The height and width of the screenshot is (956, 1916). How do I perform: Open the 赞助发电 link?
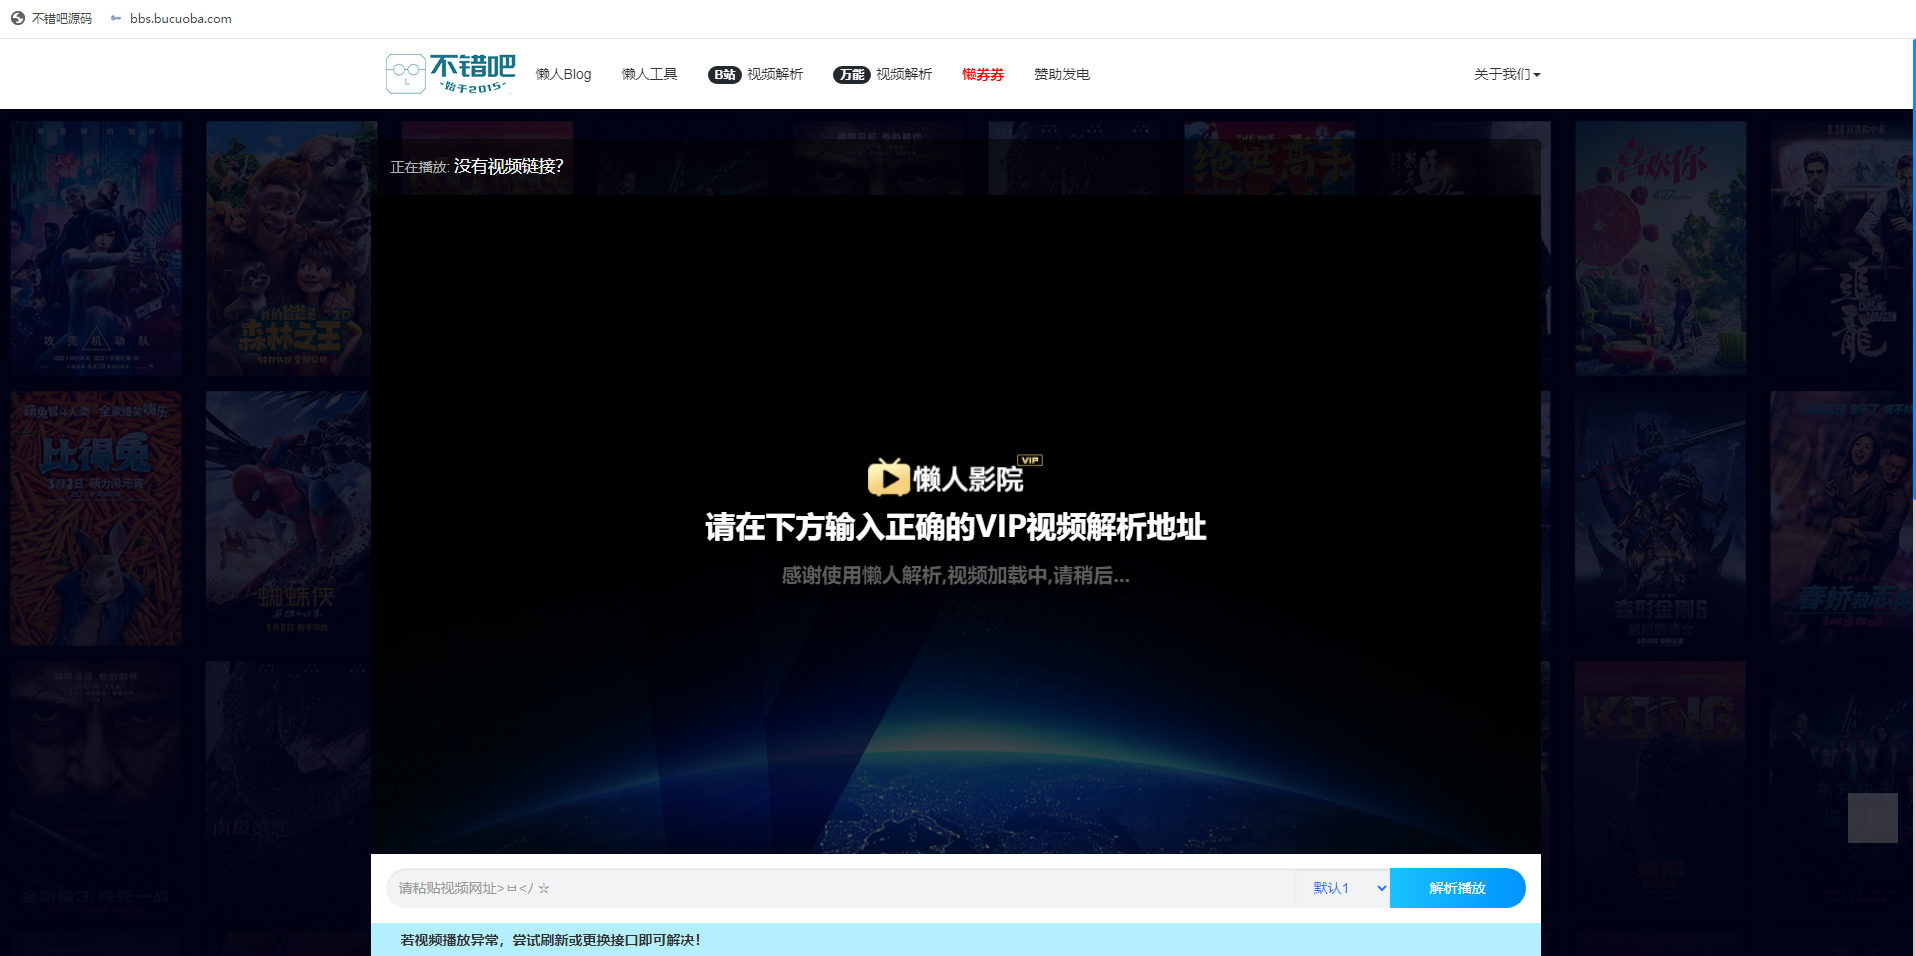pos(1061,74)
